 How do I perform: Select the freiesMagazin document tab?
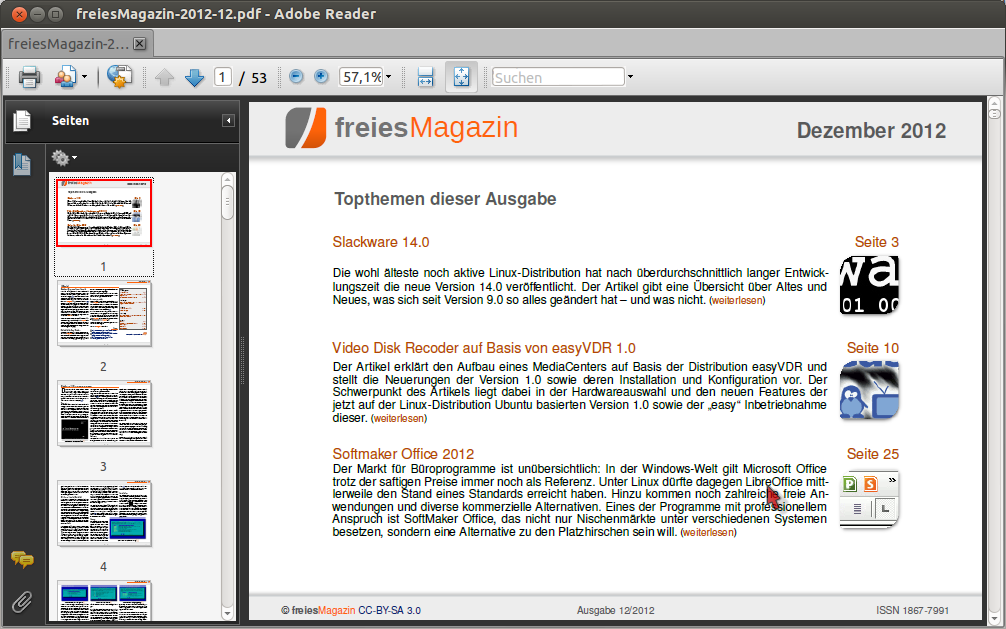coord(68,44)
